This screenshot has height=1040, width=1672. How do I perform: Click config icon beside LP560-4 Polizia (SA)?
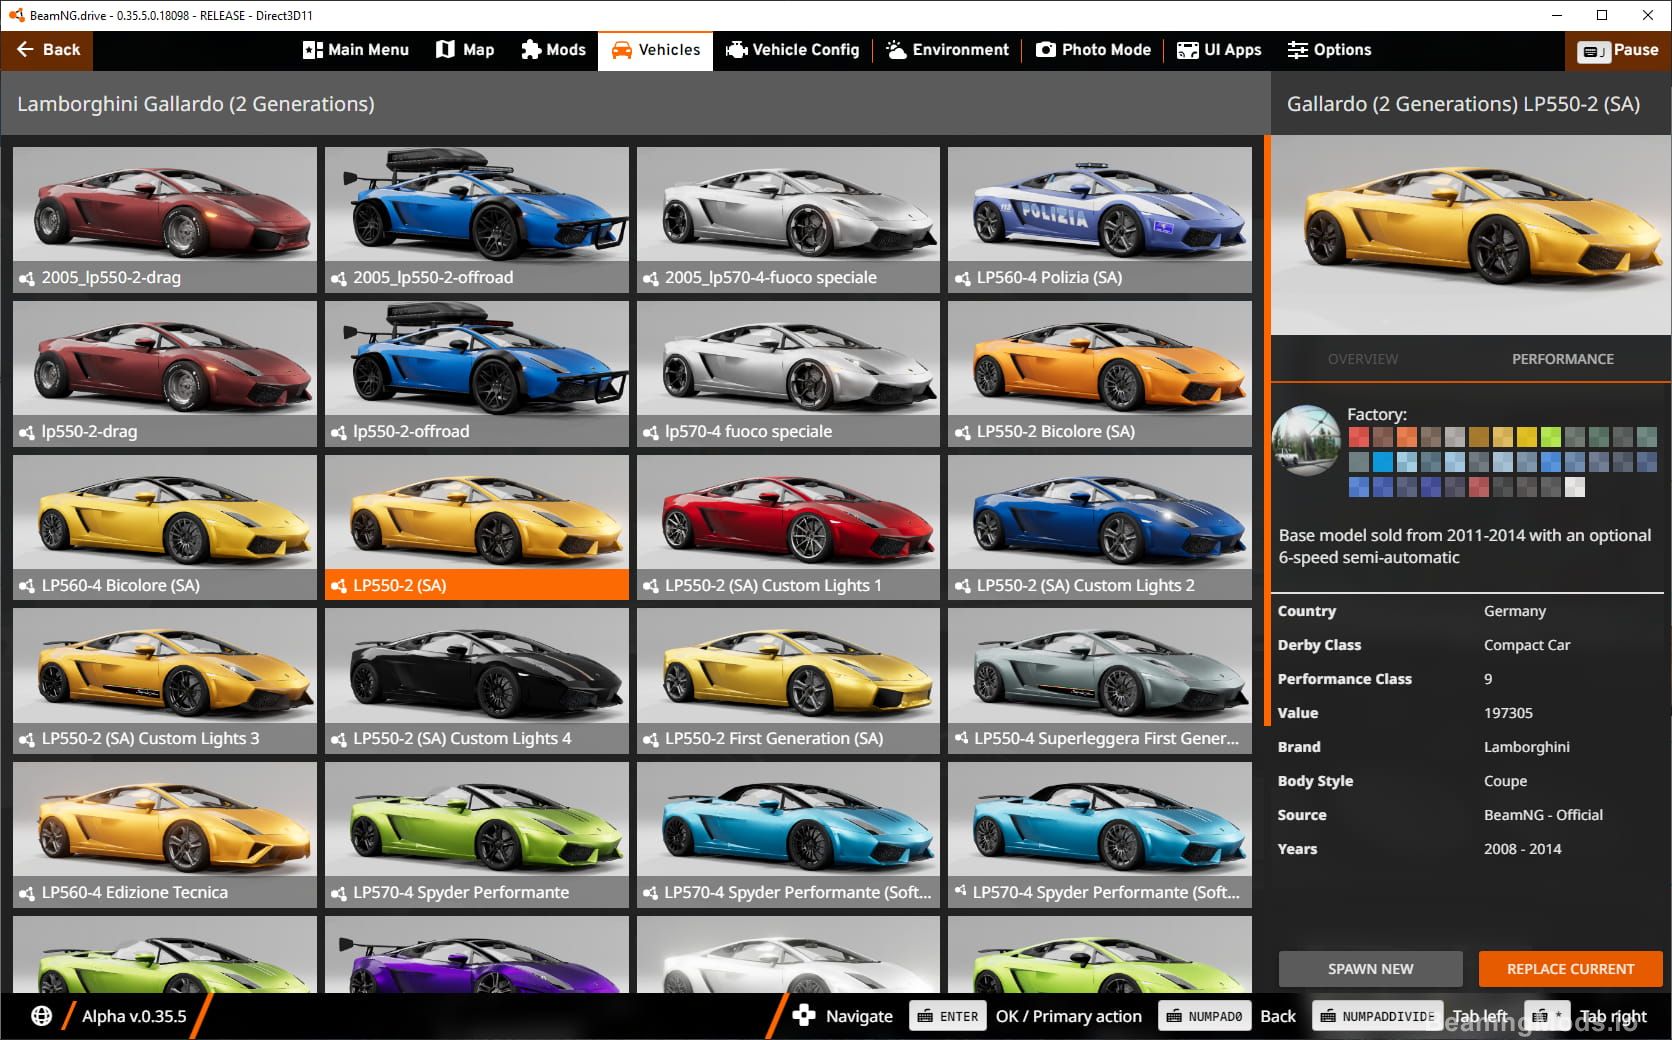click(962, 279)
